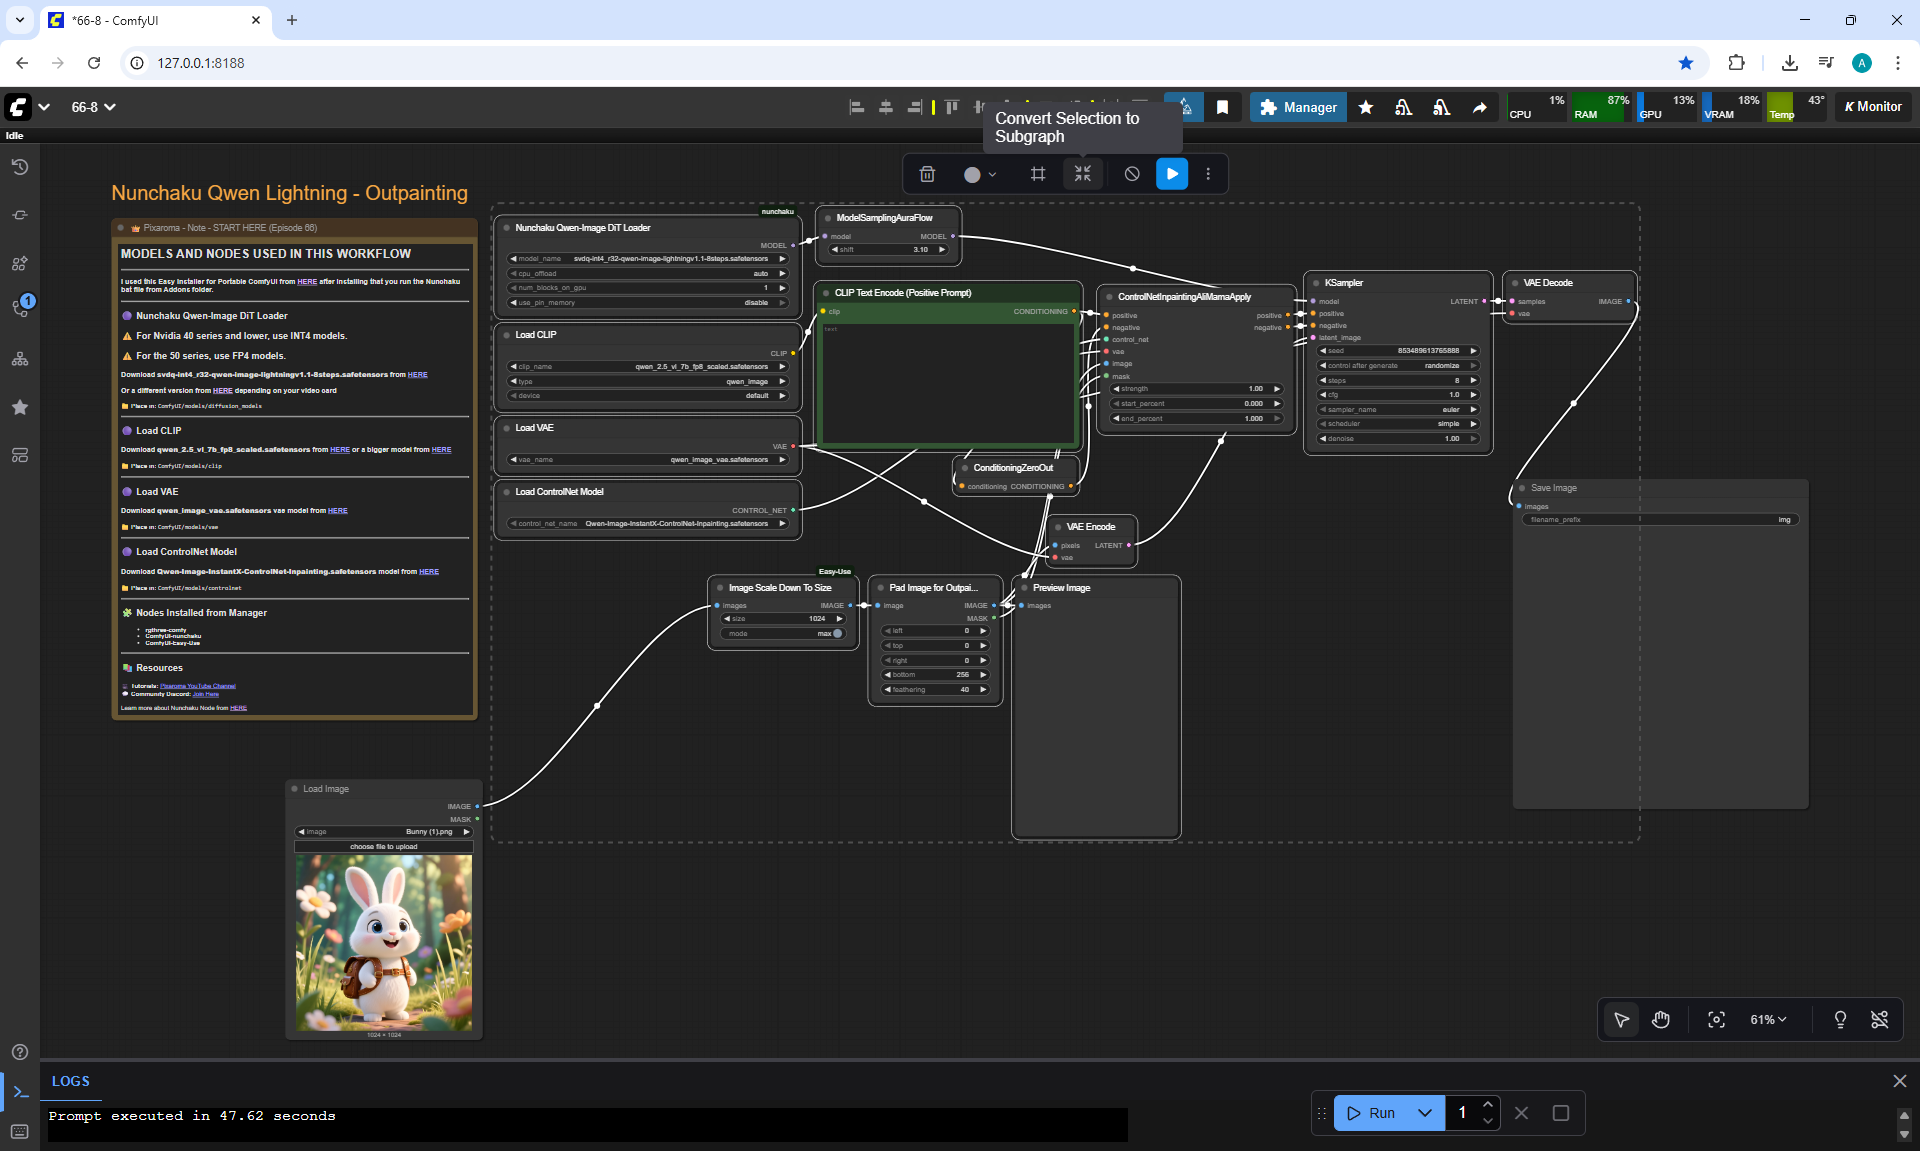The width and height of the screenshot is (1920, 1151).
Task: Click the Manager button
Action: point(1298,107)
